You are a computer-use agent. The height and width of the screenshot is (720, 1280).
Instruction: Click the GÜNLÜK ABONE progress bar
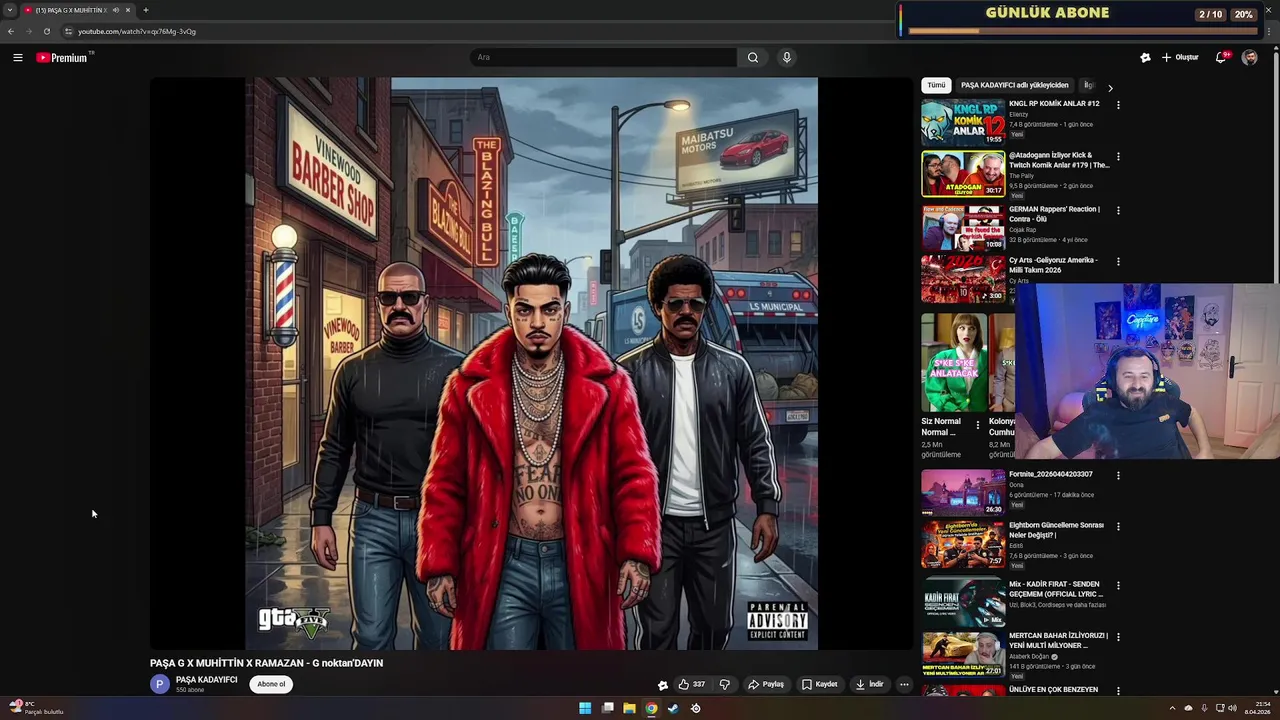pyautogui.click(x=1081, y=31)
